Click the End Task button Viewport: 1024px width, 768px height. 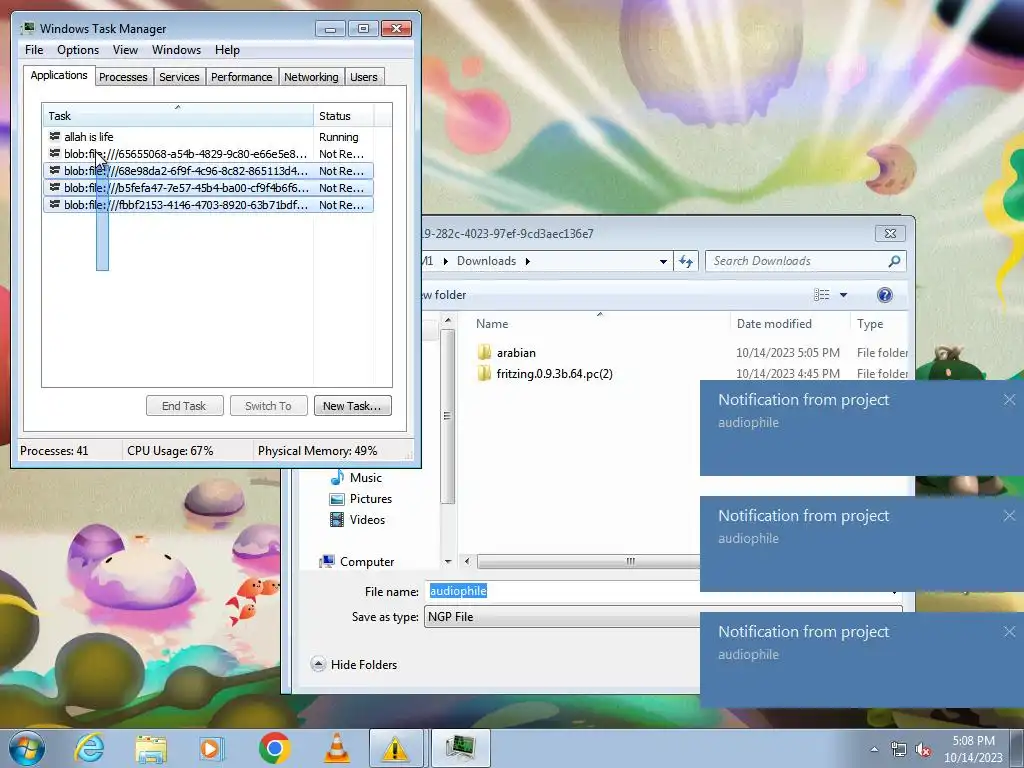click(x=184, y=406)
